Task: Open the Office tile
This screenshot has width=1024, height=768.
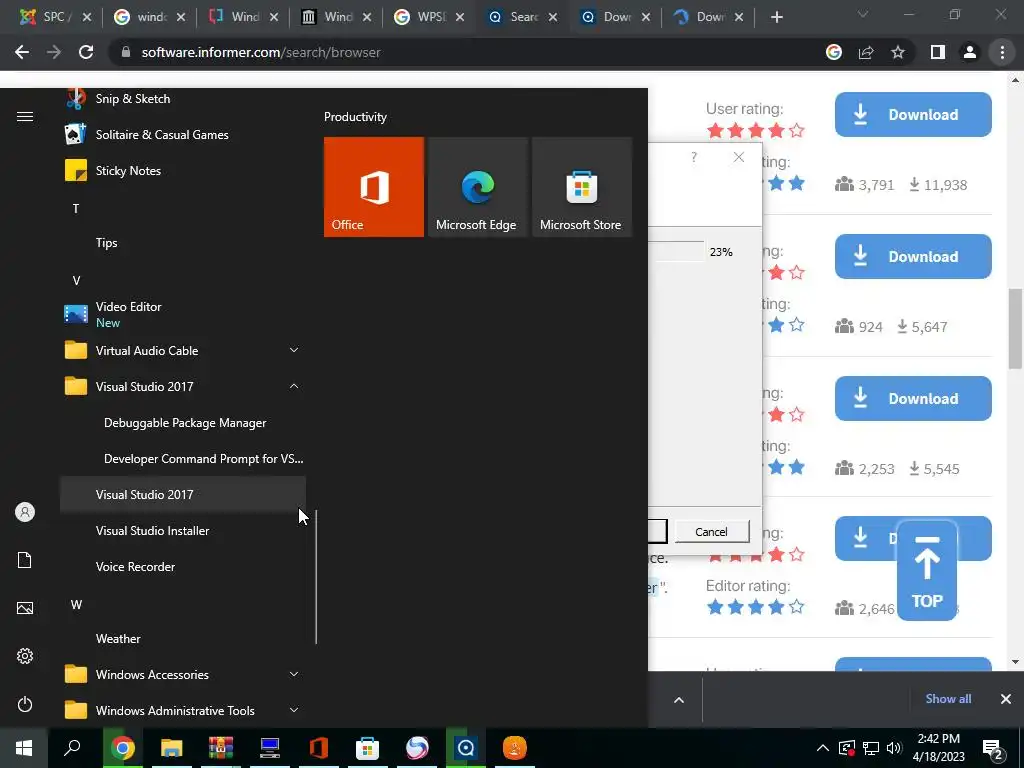Action: (x=374, y=187)
